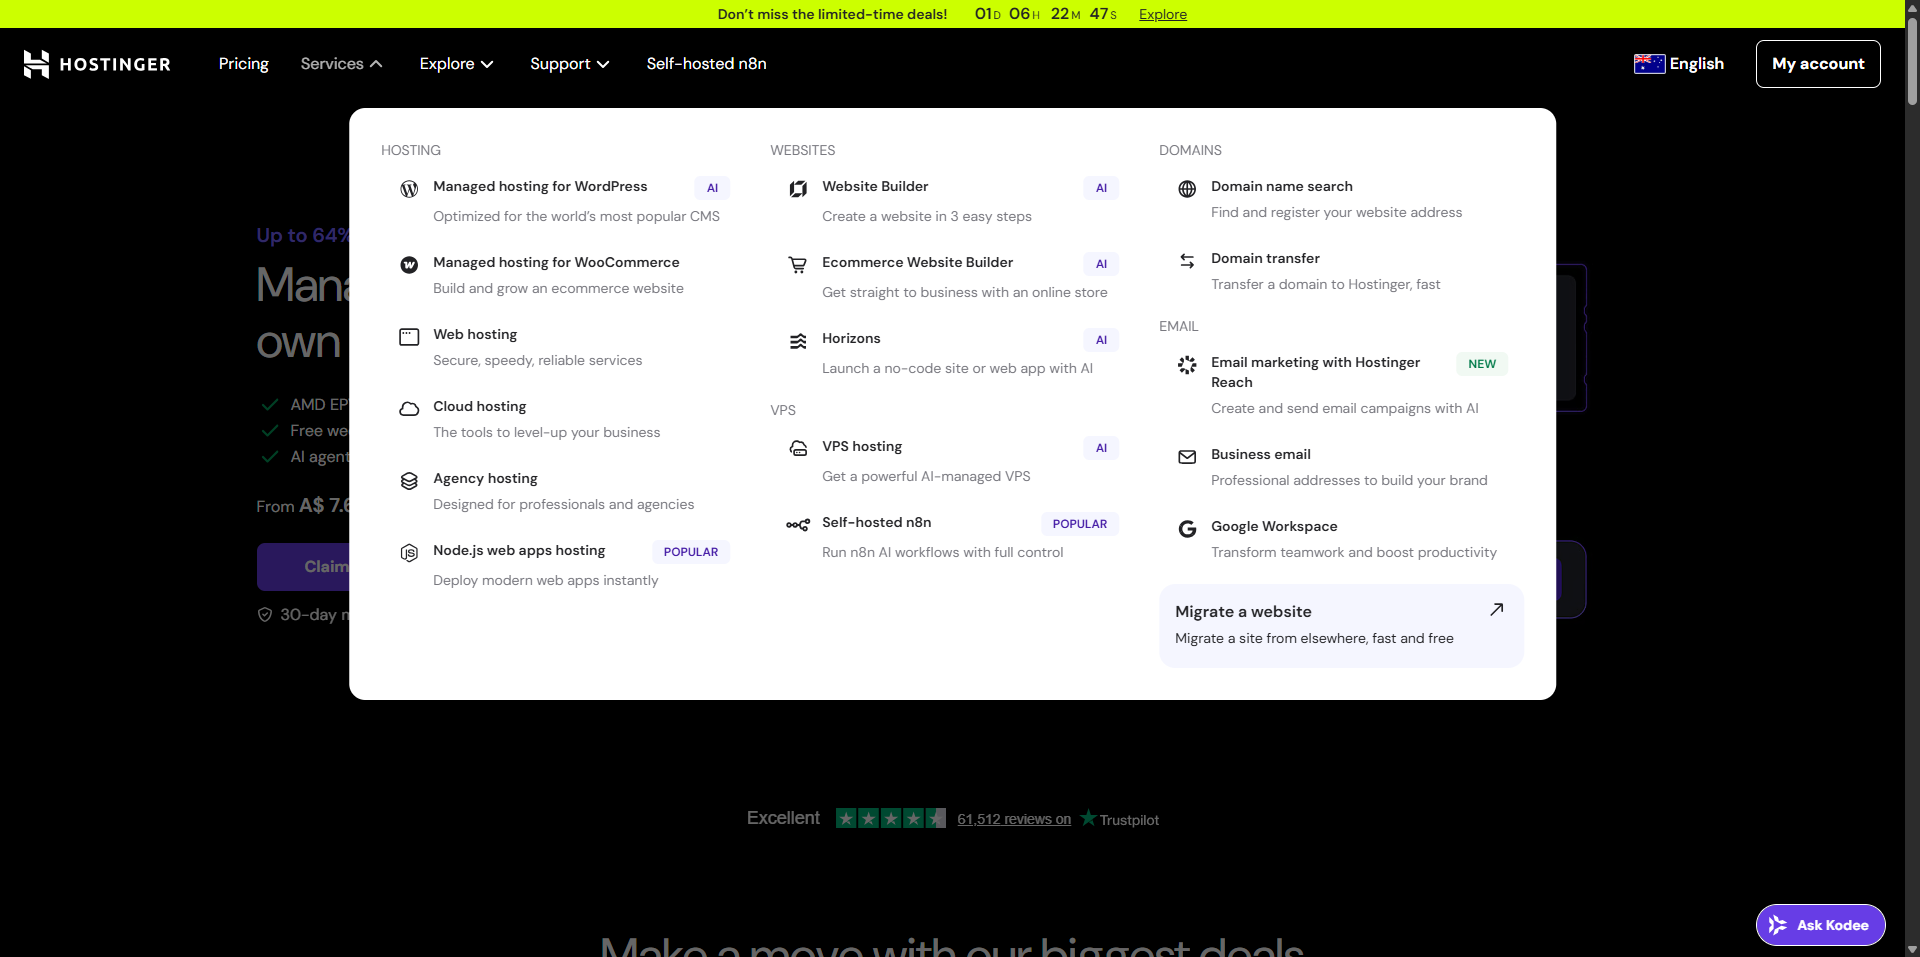Click the Web hosting window icon

click(409, 337)
